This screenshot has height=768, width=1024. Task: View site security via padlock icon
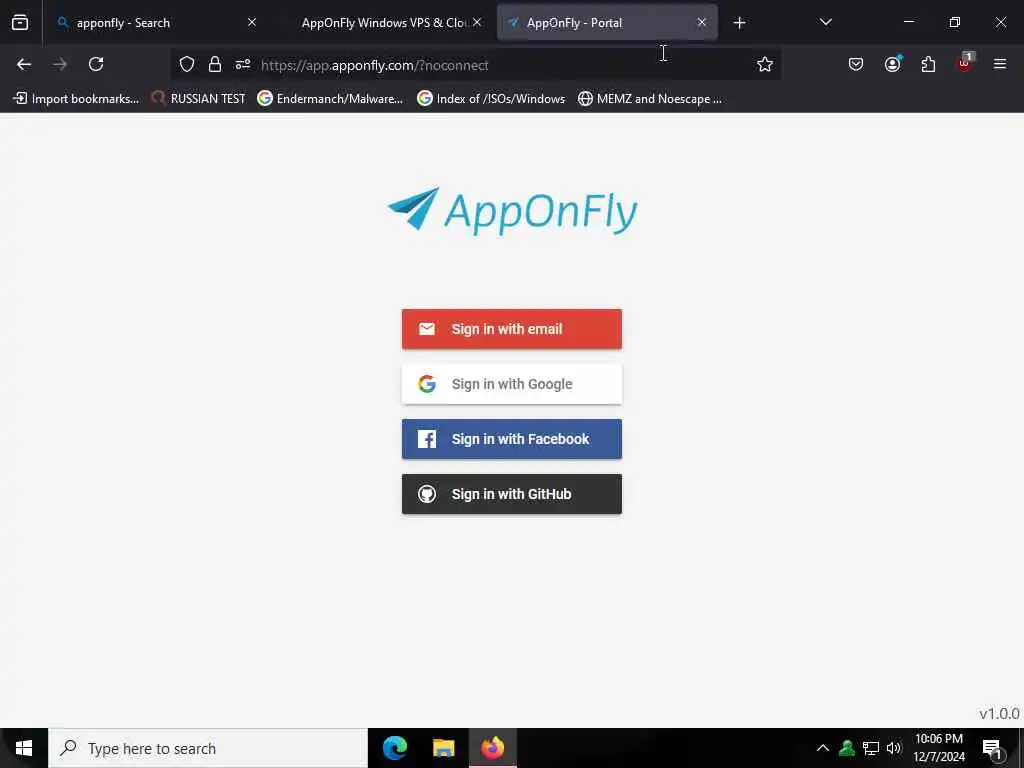[215, 64]
